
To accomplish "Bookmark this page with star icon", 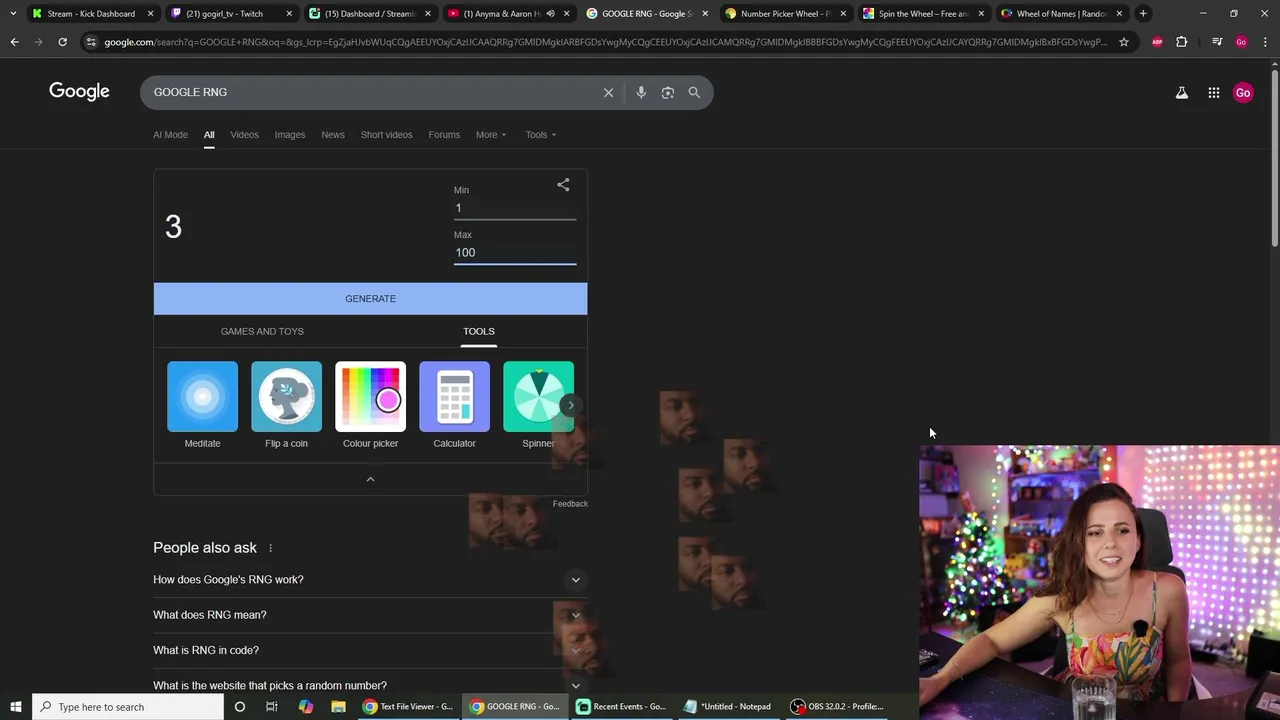I will [x=1124, y=42].
